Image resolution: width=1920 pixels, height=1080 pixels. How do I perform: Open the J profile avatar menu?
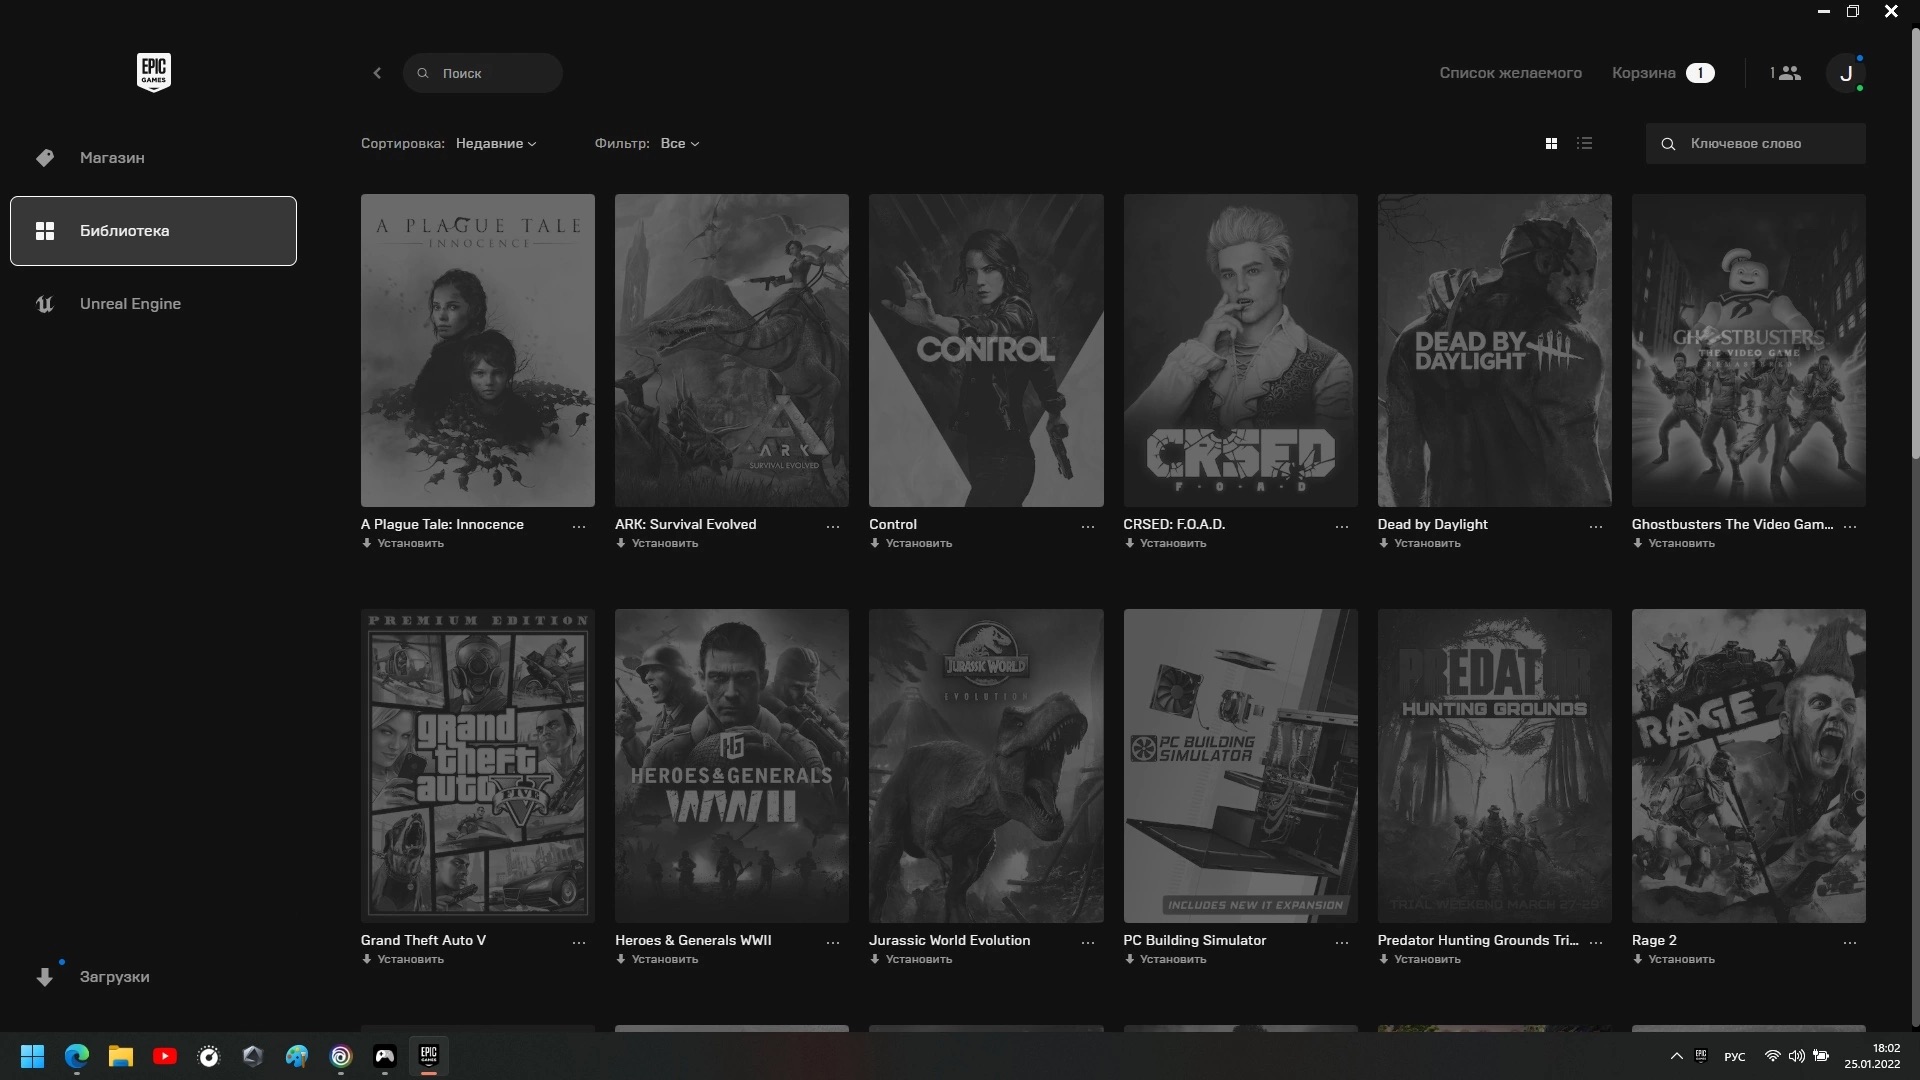[1845, 73]
